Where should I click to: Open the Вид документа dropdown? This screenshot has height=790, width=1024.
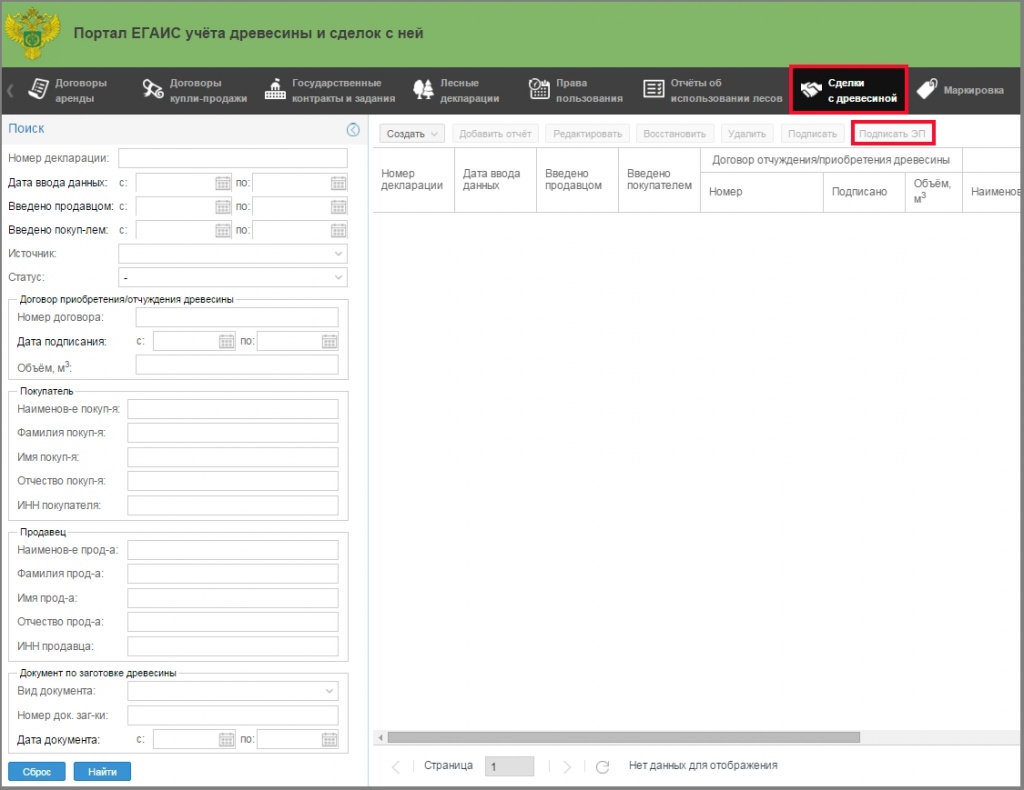point(330,691)
